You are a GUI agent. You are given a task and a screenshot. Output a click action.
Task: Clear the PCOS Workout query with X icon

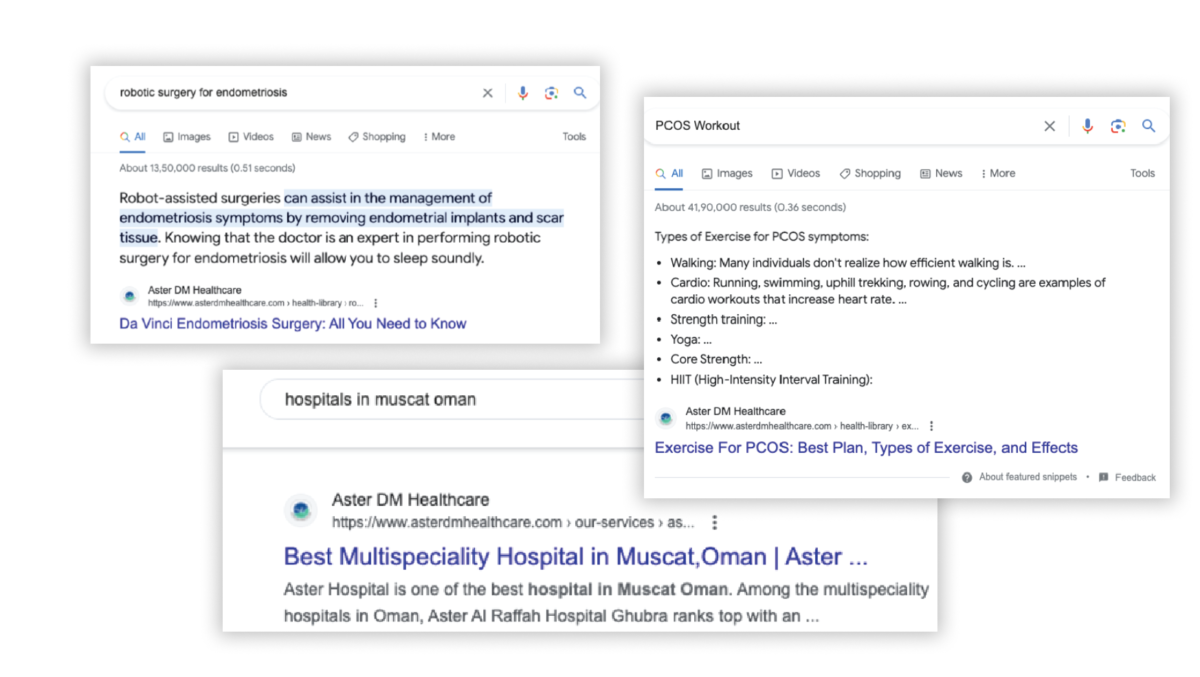pos(1050,126)
